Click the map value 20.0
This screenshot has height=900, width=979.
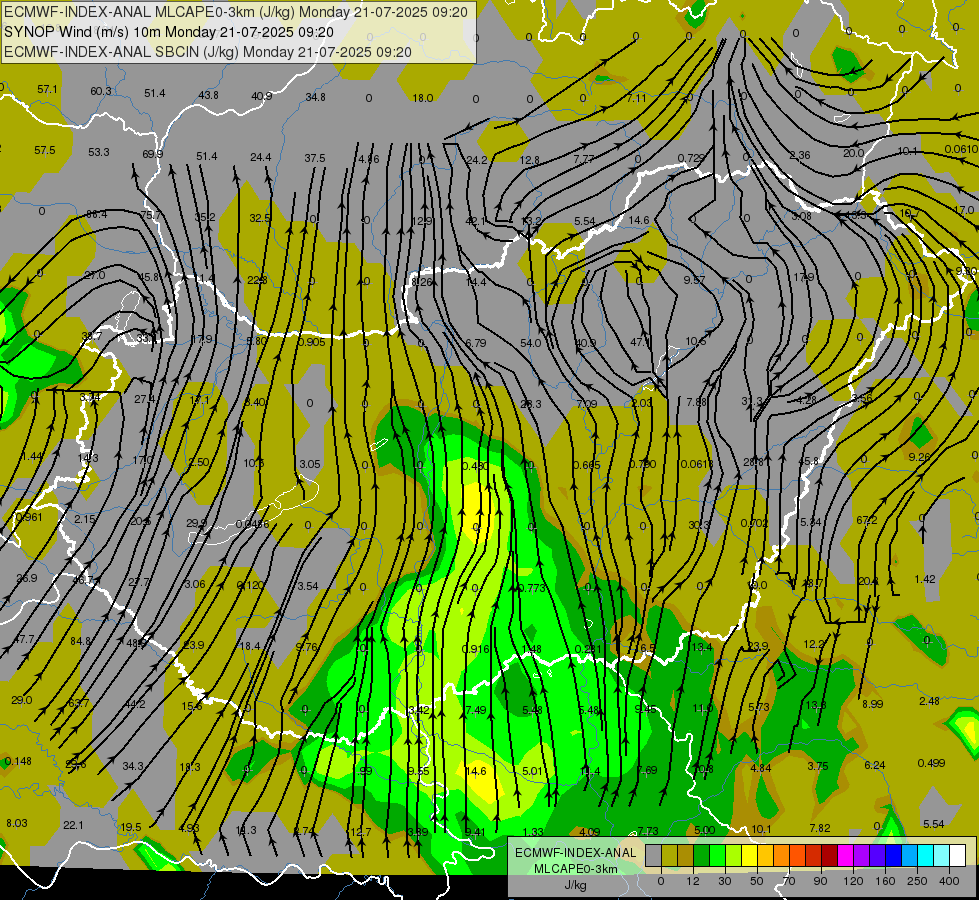(854, 154)
